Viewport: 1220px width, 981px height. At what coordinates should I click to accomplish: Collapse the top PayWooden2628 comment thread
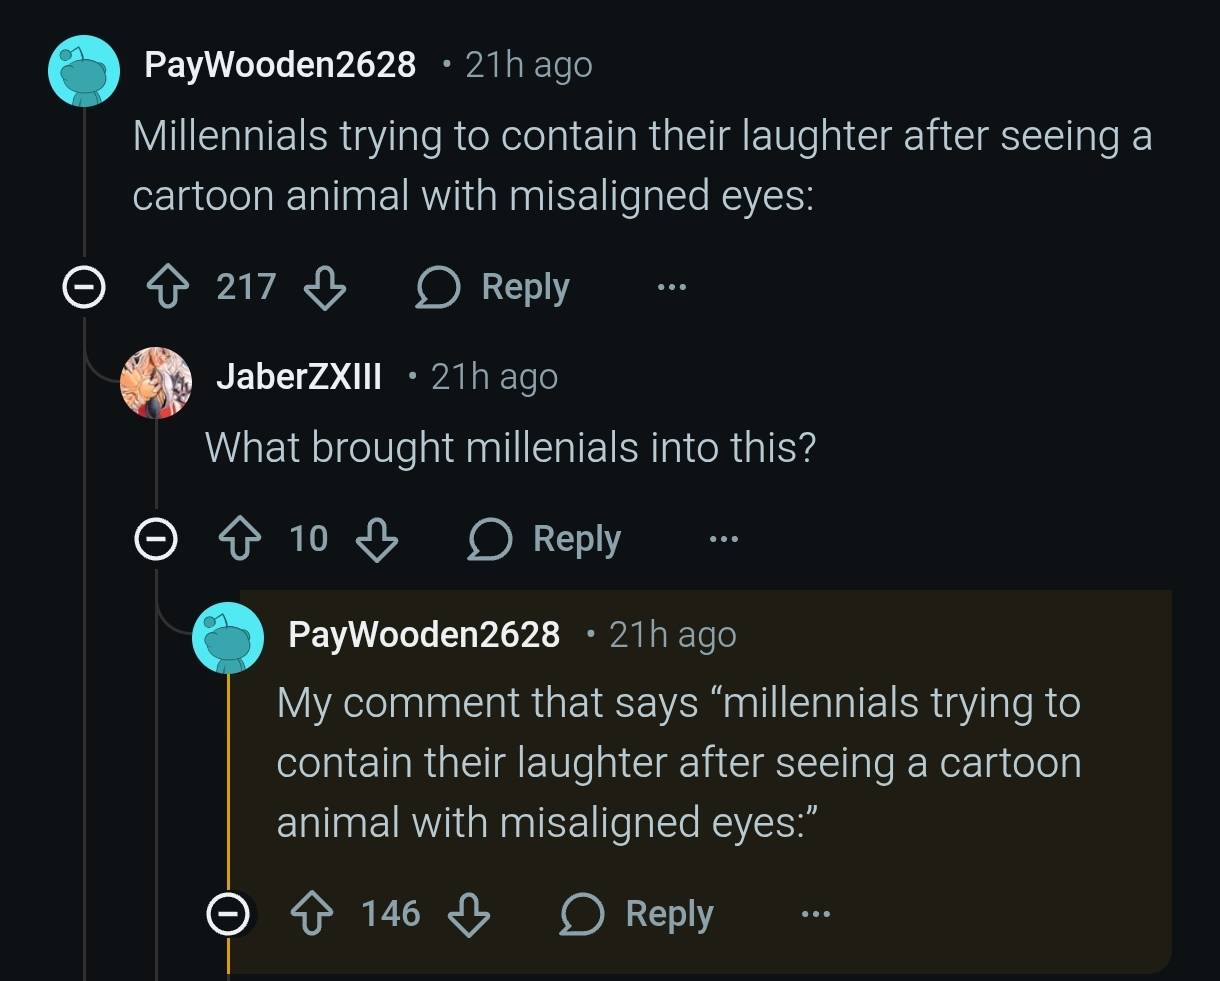coord(83,289)
